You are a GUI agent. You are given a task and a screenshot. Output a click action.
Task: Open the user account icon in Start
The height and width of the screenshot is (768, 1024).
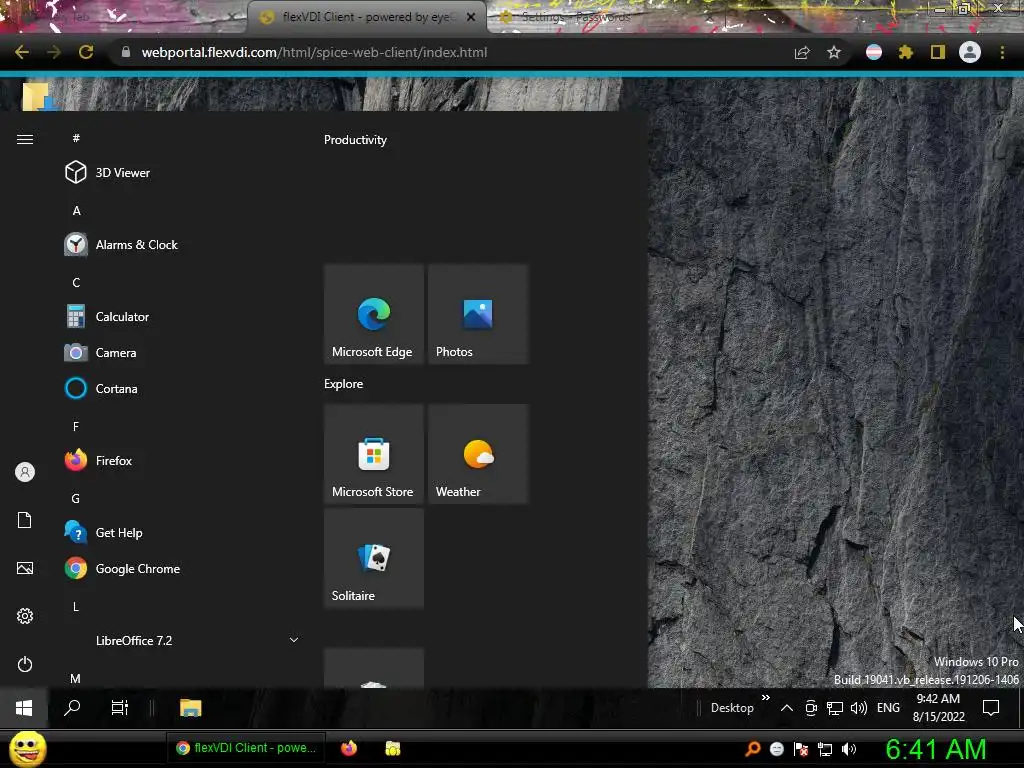coord(25,472)
